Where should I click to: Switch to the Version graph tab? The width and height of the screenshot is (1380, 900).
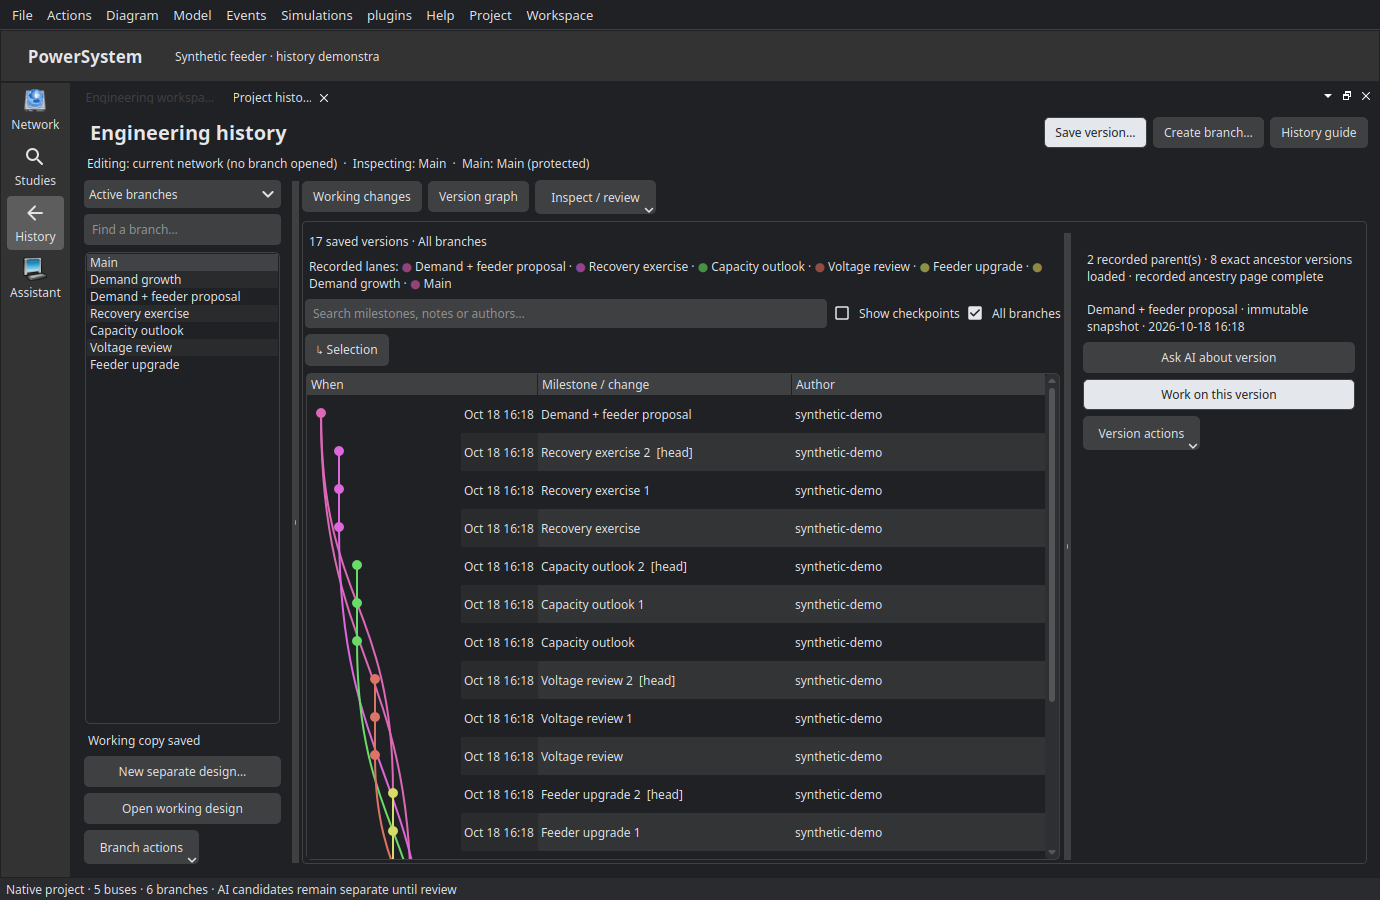[x=478, y=197]
